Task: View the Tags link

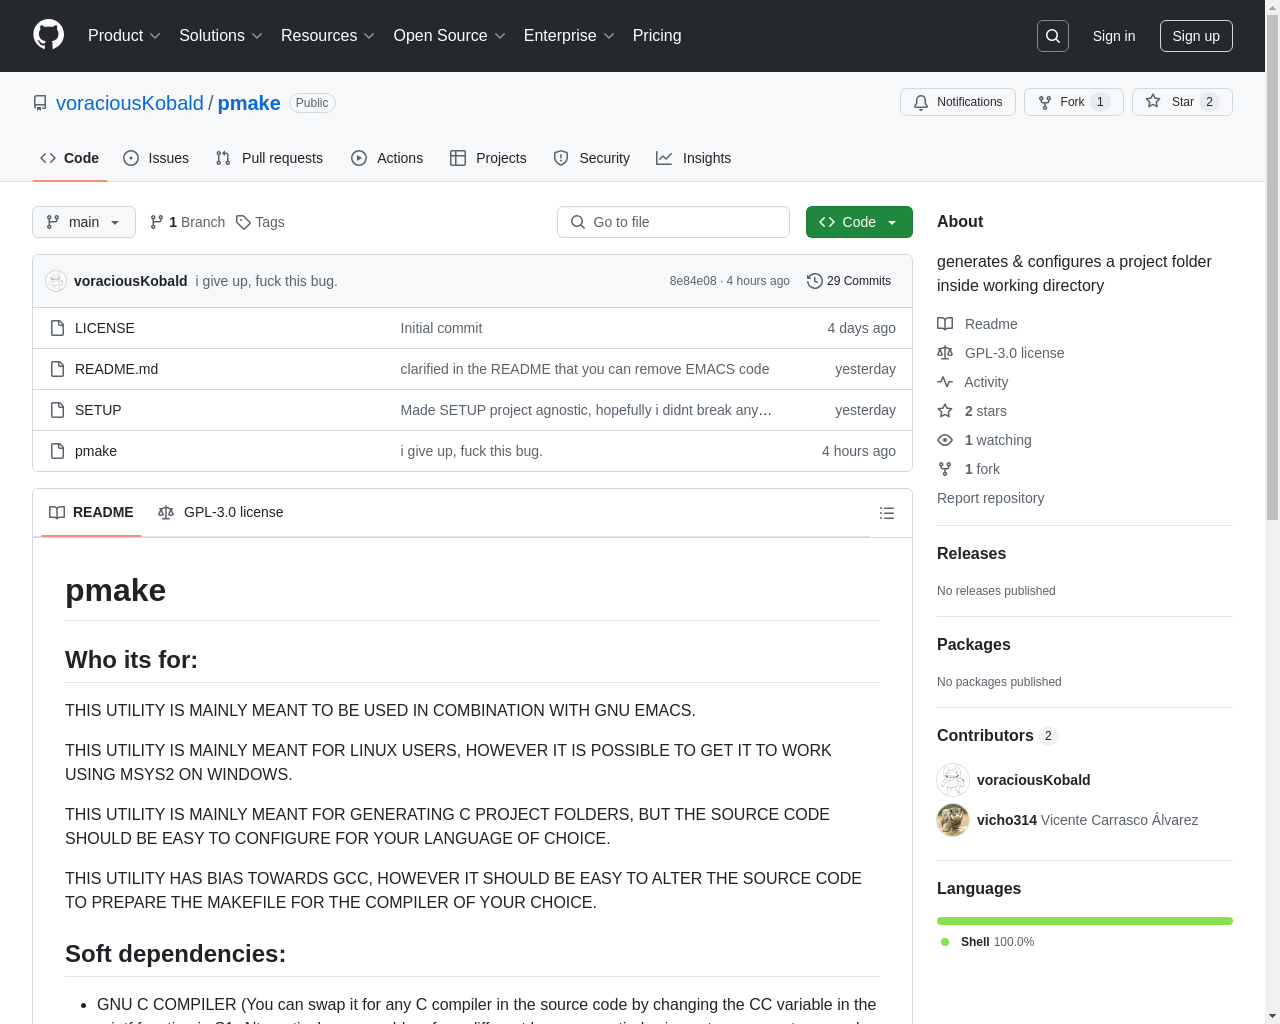Action: [x=260, y=222]
